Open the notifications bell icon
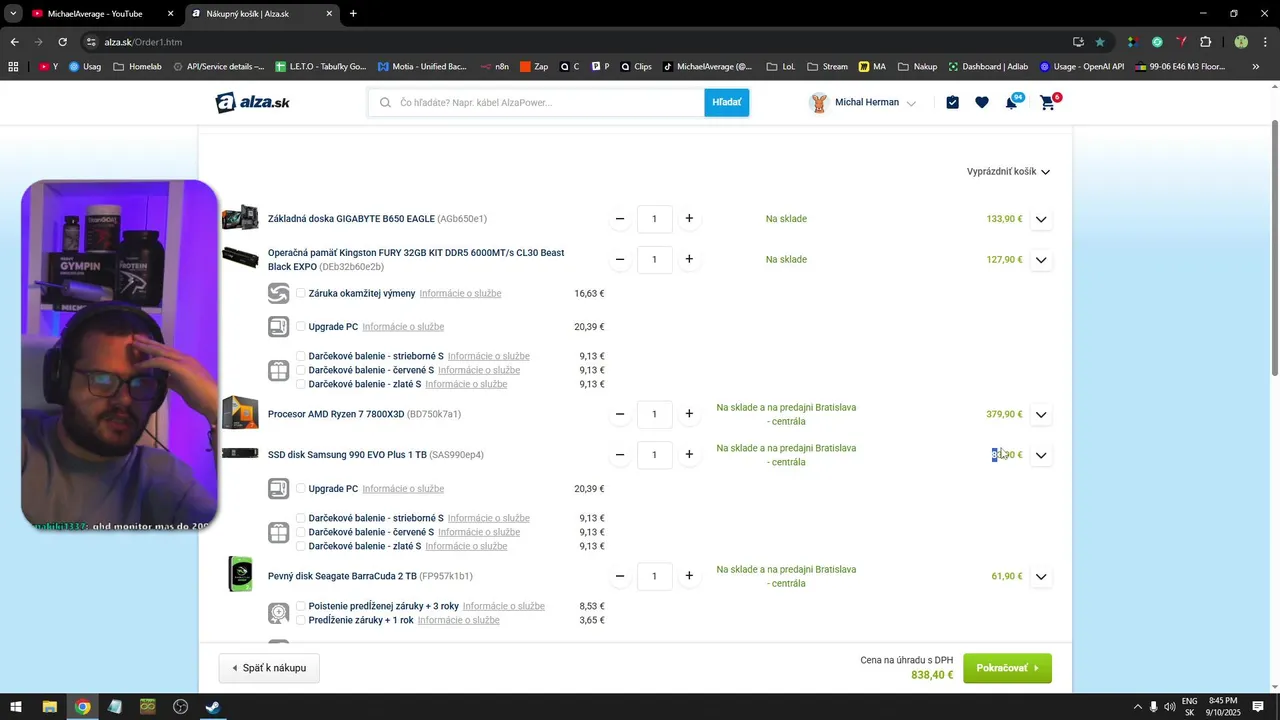1280x720 pixels. [x=1011, y=102]
